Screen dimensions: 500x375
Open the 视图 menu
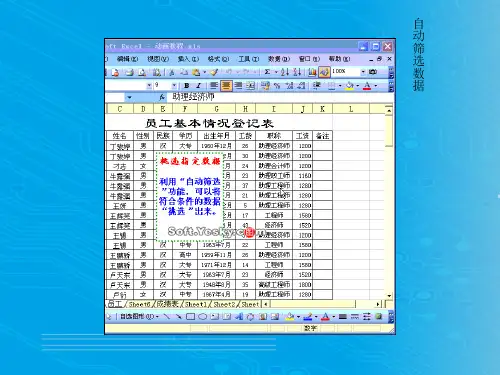click(158, 59)
